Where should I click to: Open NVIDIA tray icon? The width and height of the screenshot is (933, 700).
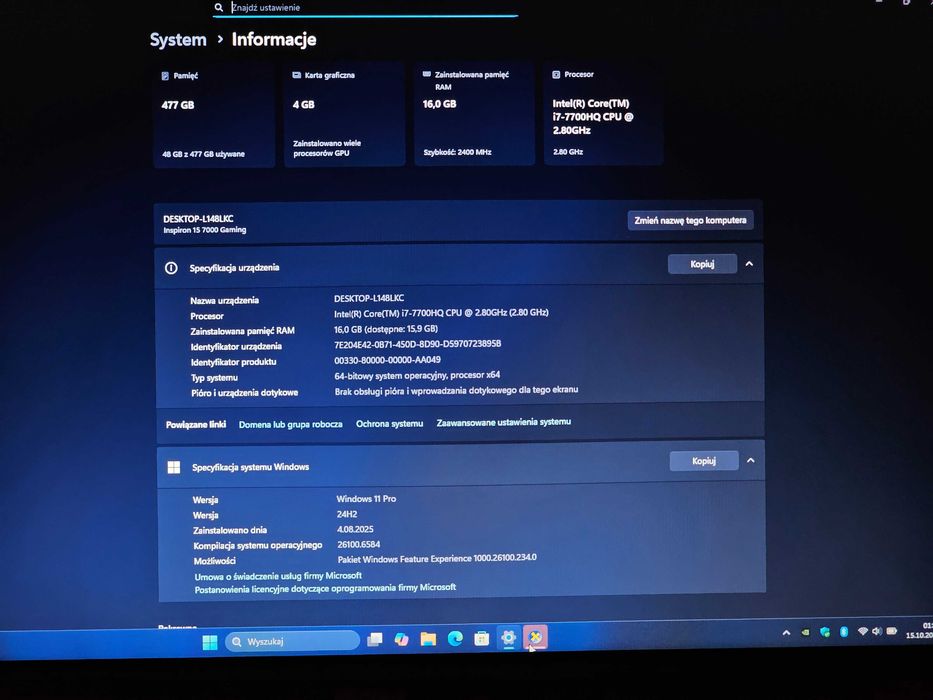[x=805, y=633]
